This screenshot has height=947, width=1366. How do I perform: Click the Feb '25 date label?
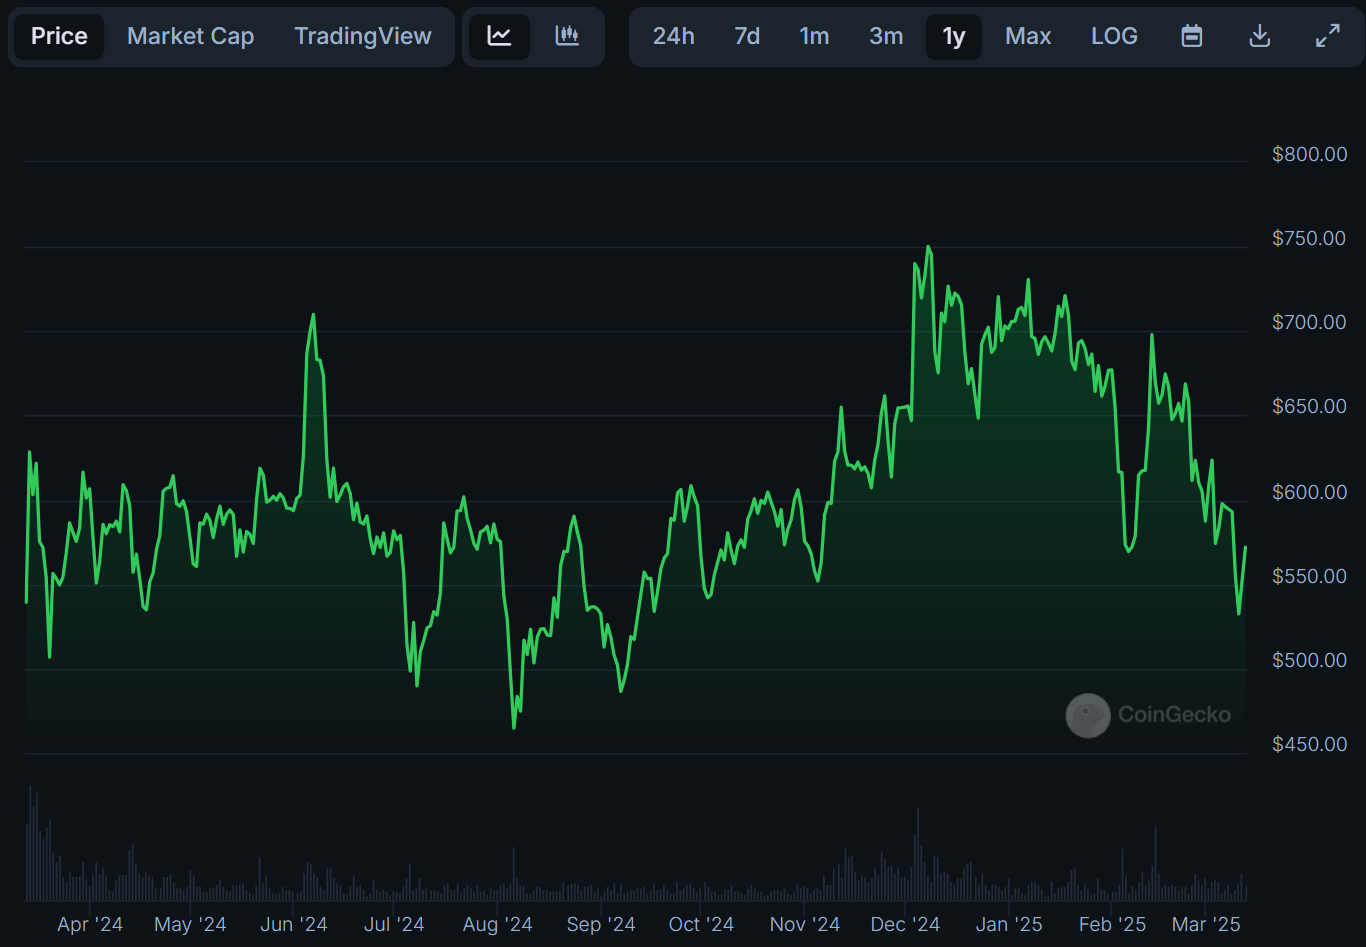point(1112,924)
